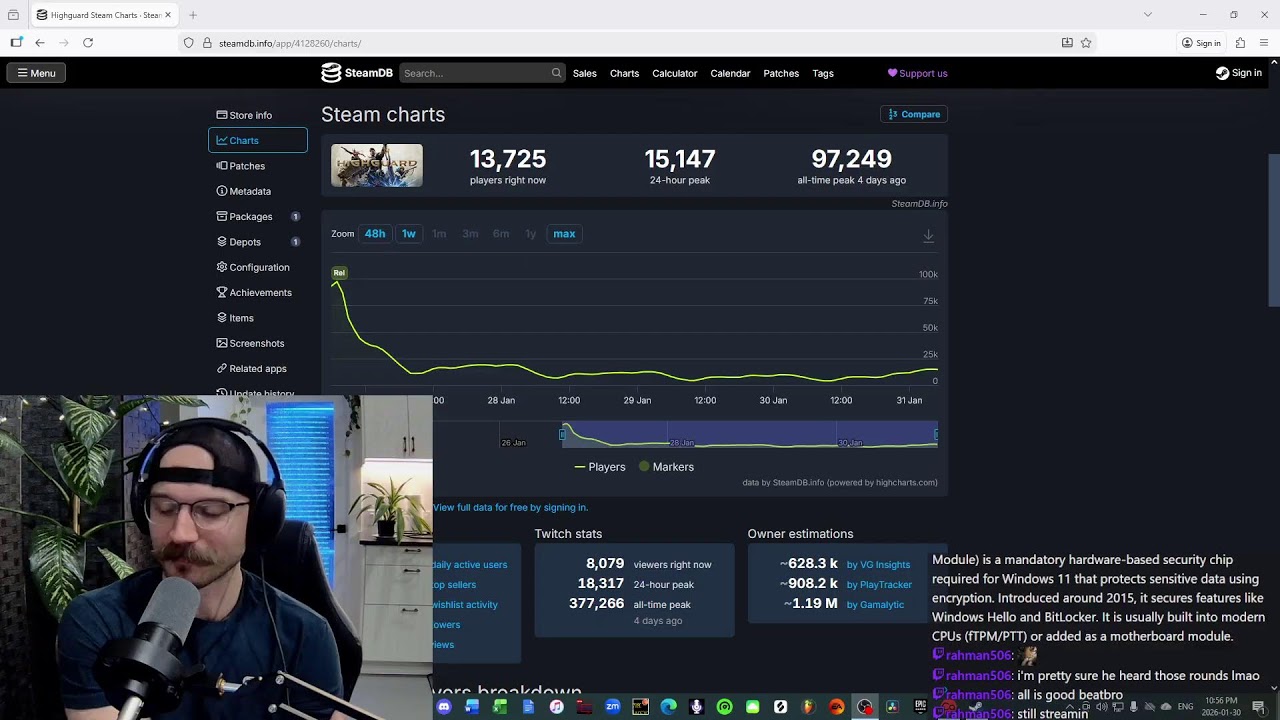Open the chart download menu arrow
Image resolution: width=1280 pixels, height=720 pixels.
[x=928, y=235]
